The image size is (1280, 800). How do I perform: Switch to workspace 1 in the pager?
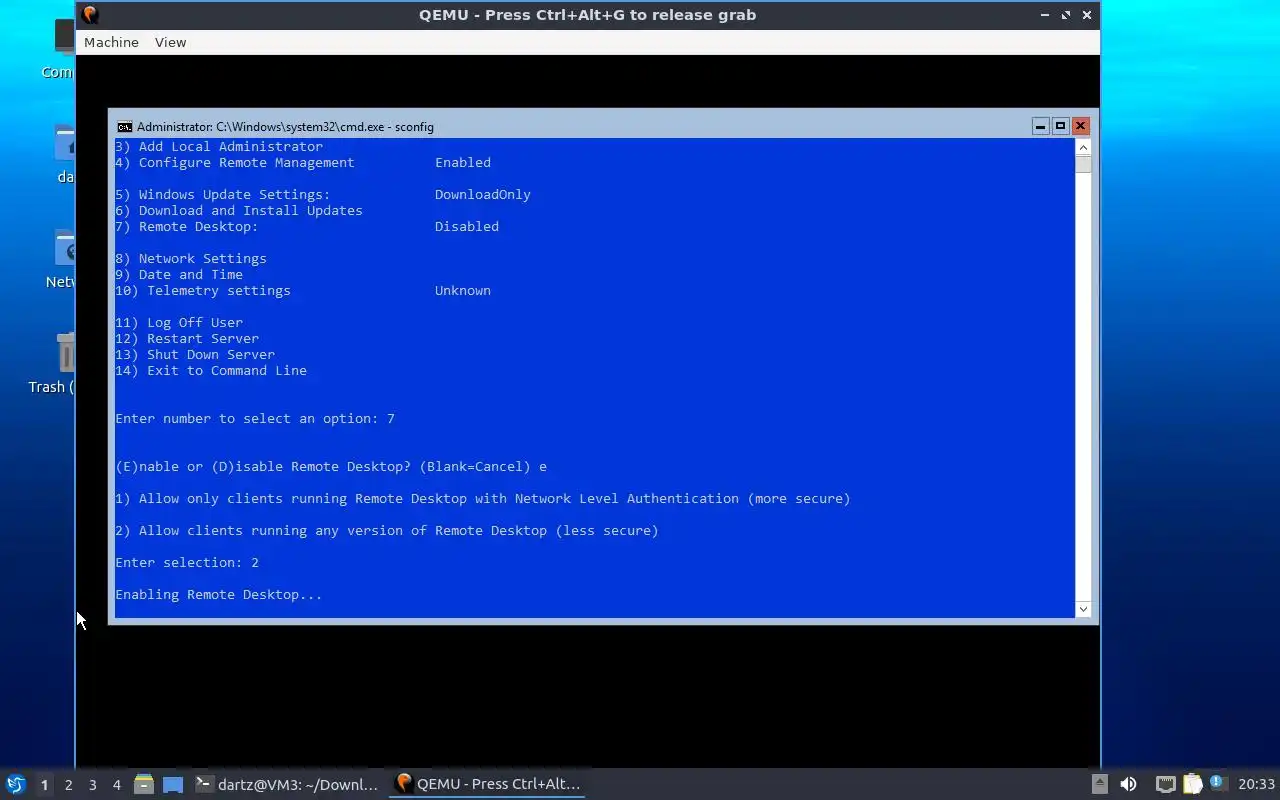click(x=44, y=785)
